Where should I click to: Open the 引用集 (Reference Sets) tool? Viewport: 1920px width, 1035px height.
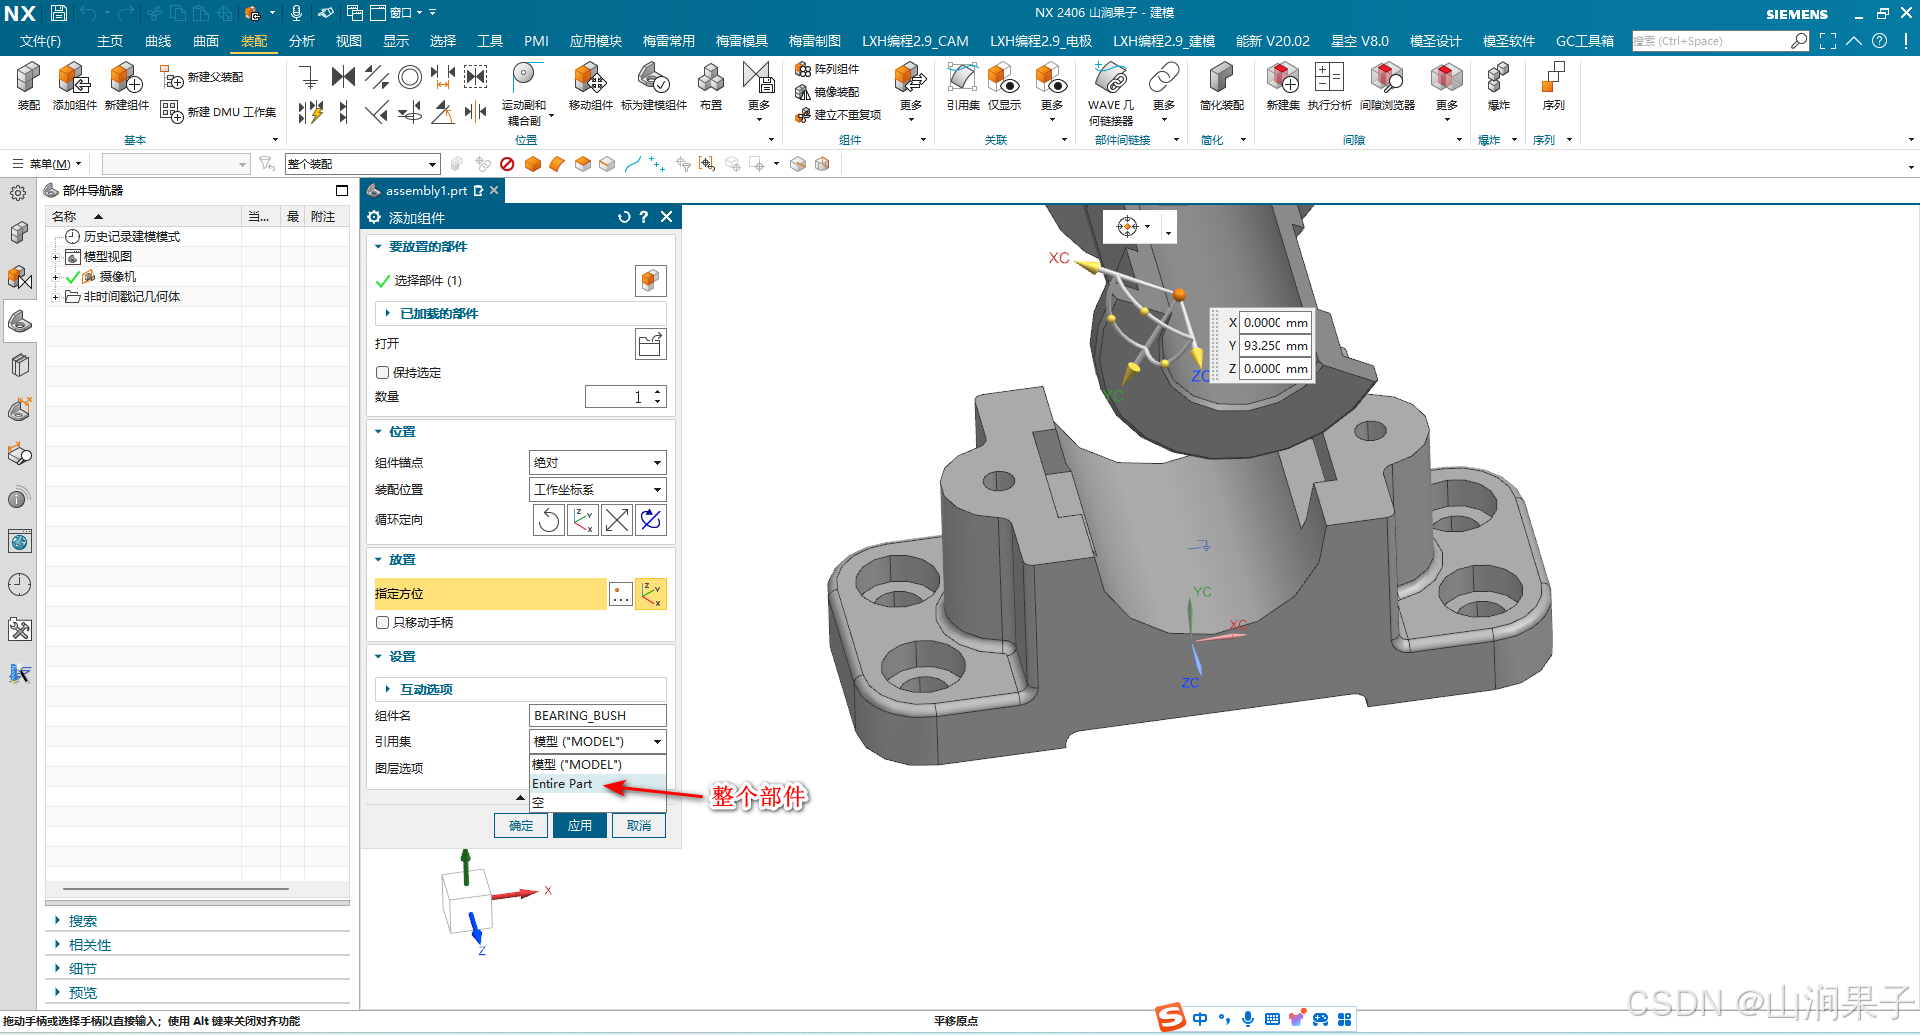click(x=963, y=86)
